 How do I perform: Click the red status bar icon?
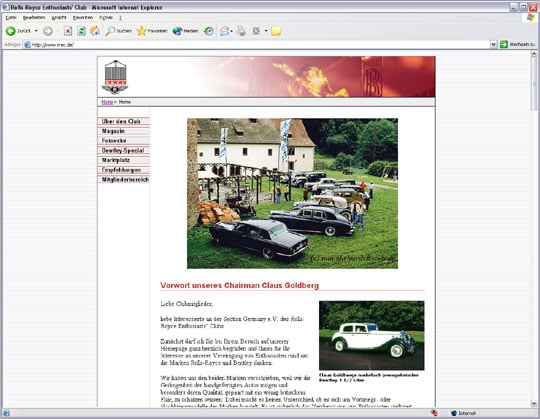click(x=434, y=413)
